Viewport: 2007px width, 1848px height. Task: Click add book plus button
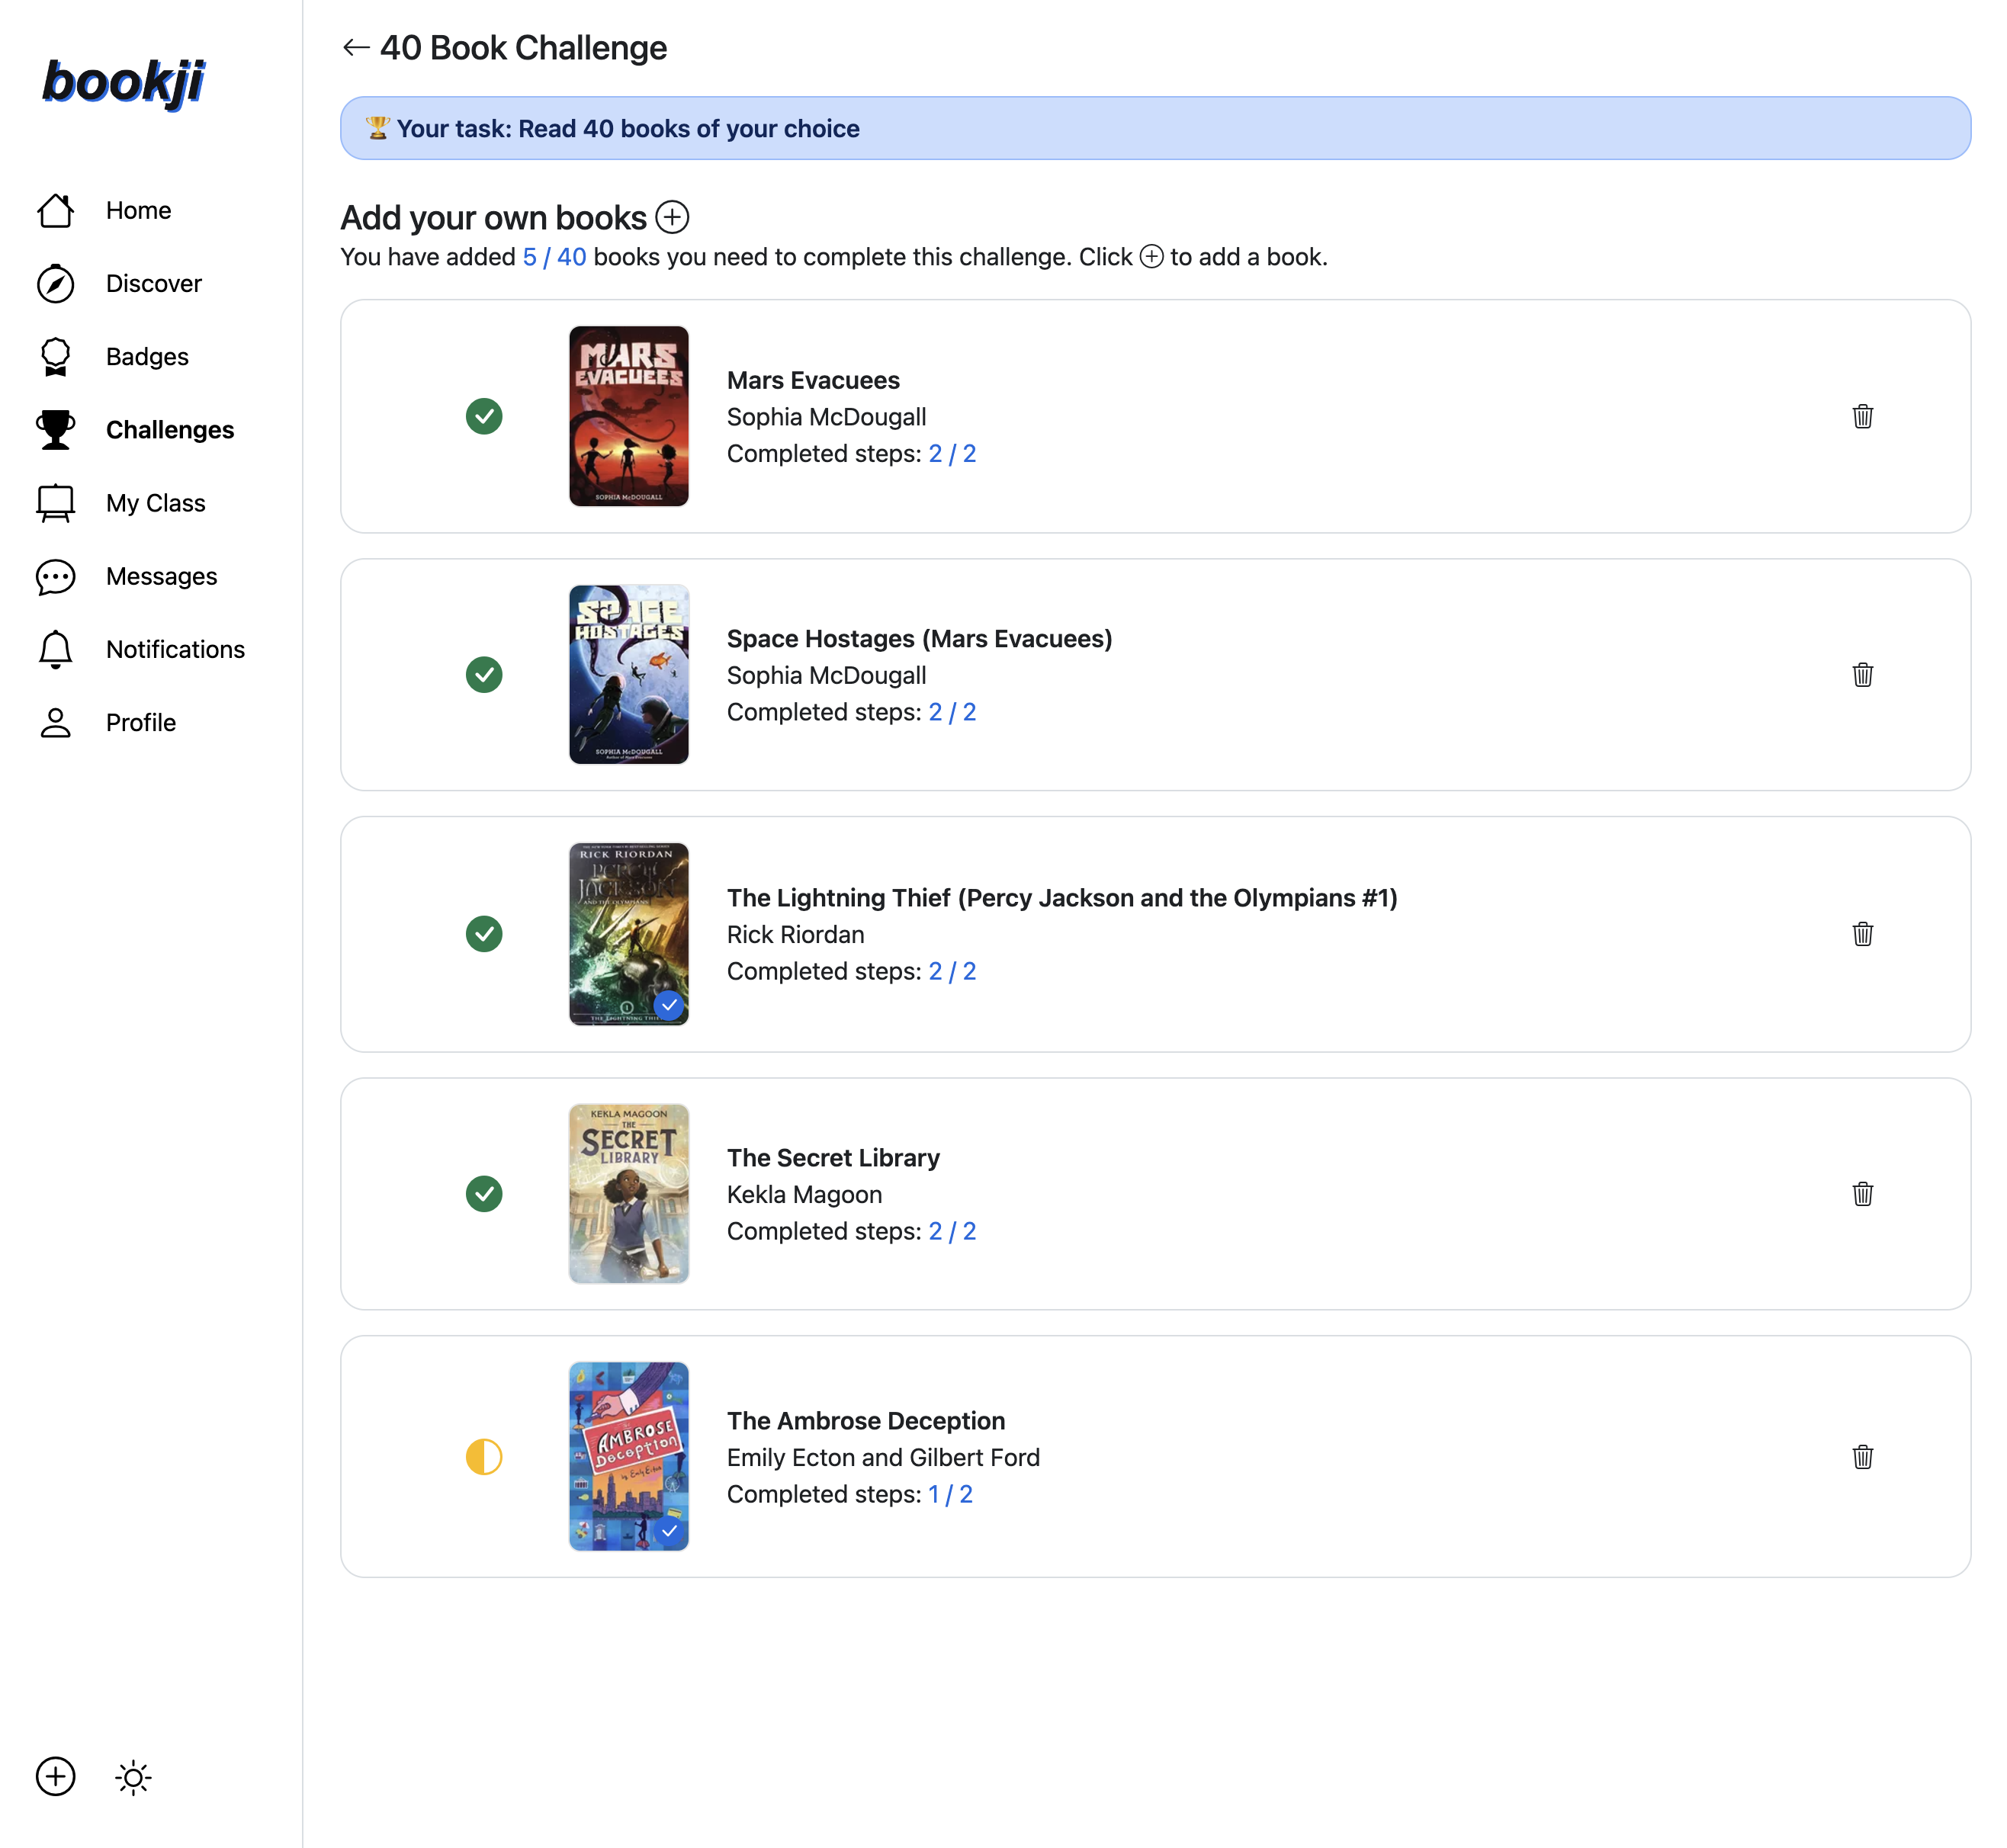(x=671, y=215)
